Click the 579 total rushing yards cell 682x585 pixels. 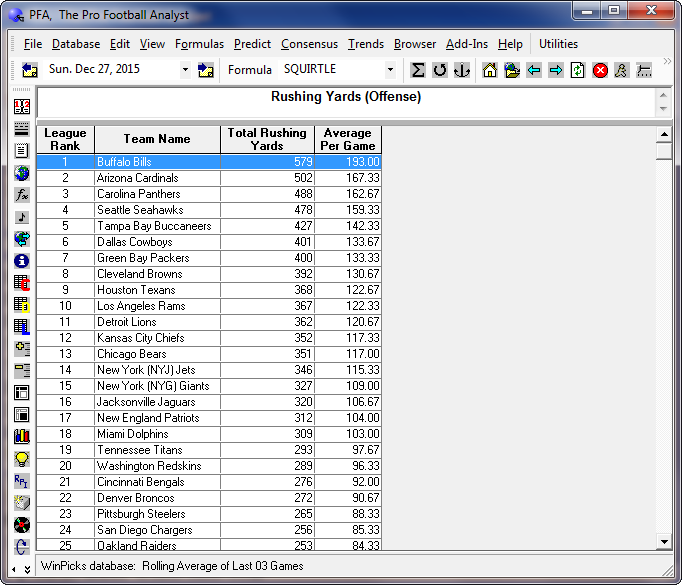(267, 162)
